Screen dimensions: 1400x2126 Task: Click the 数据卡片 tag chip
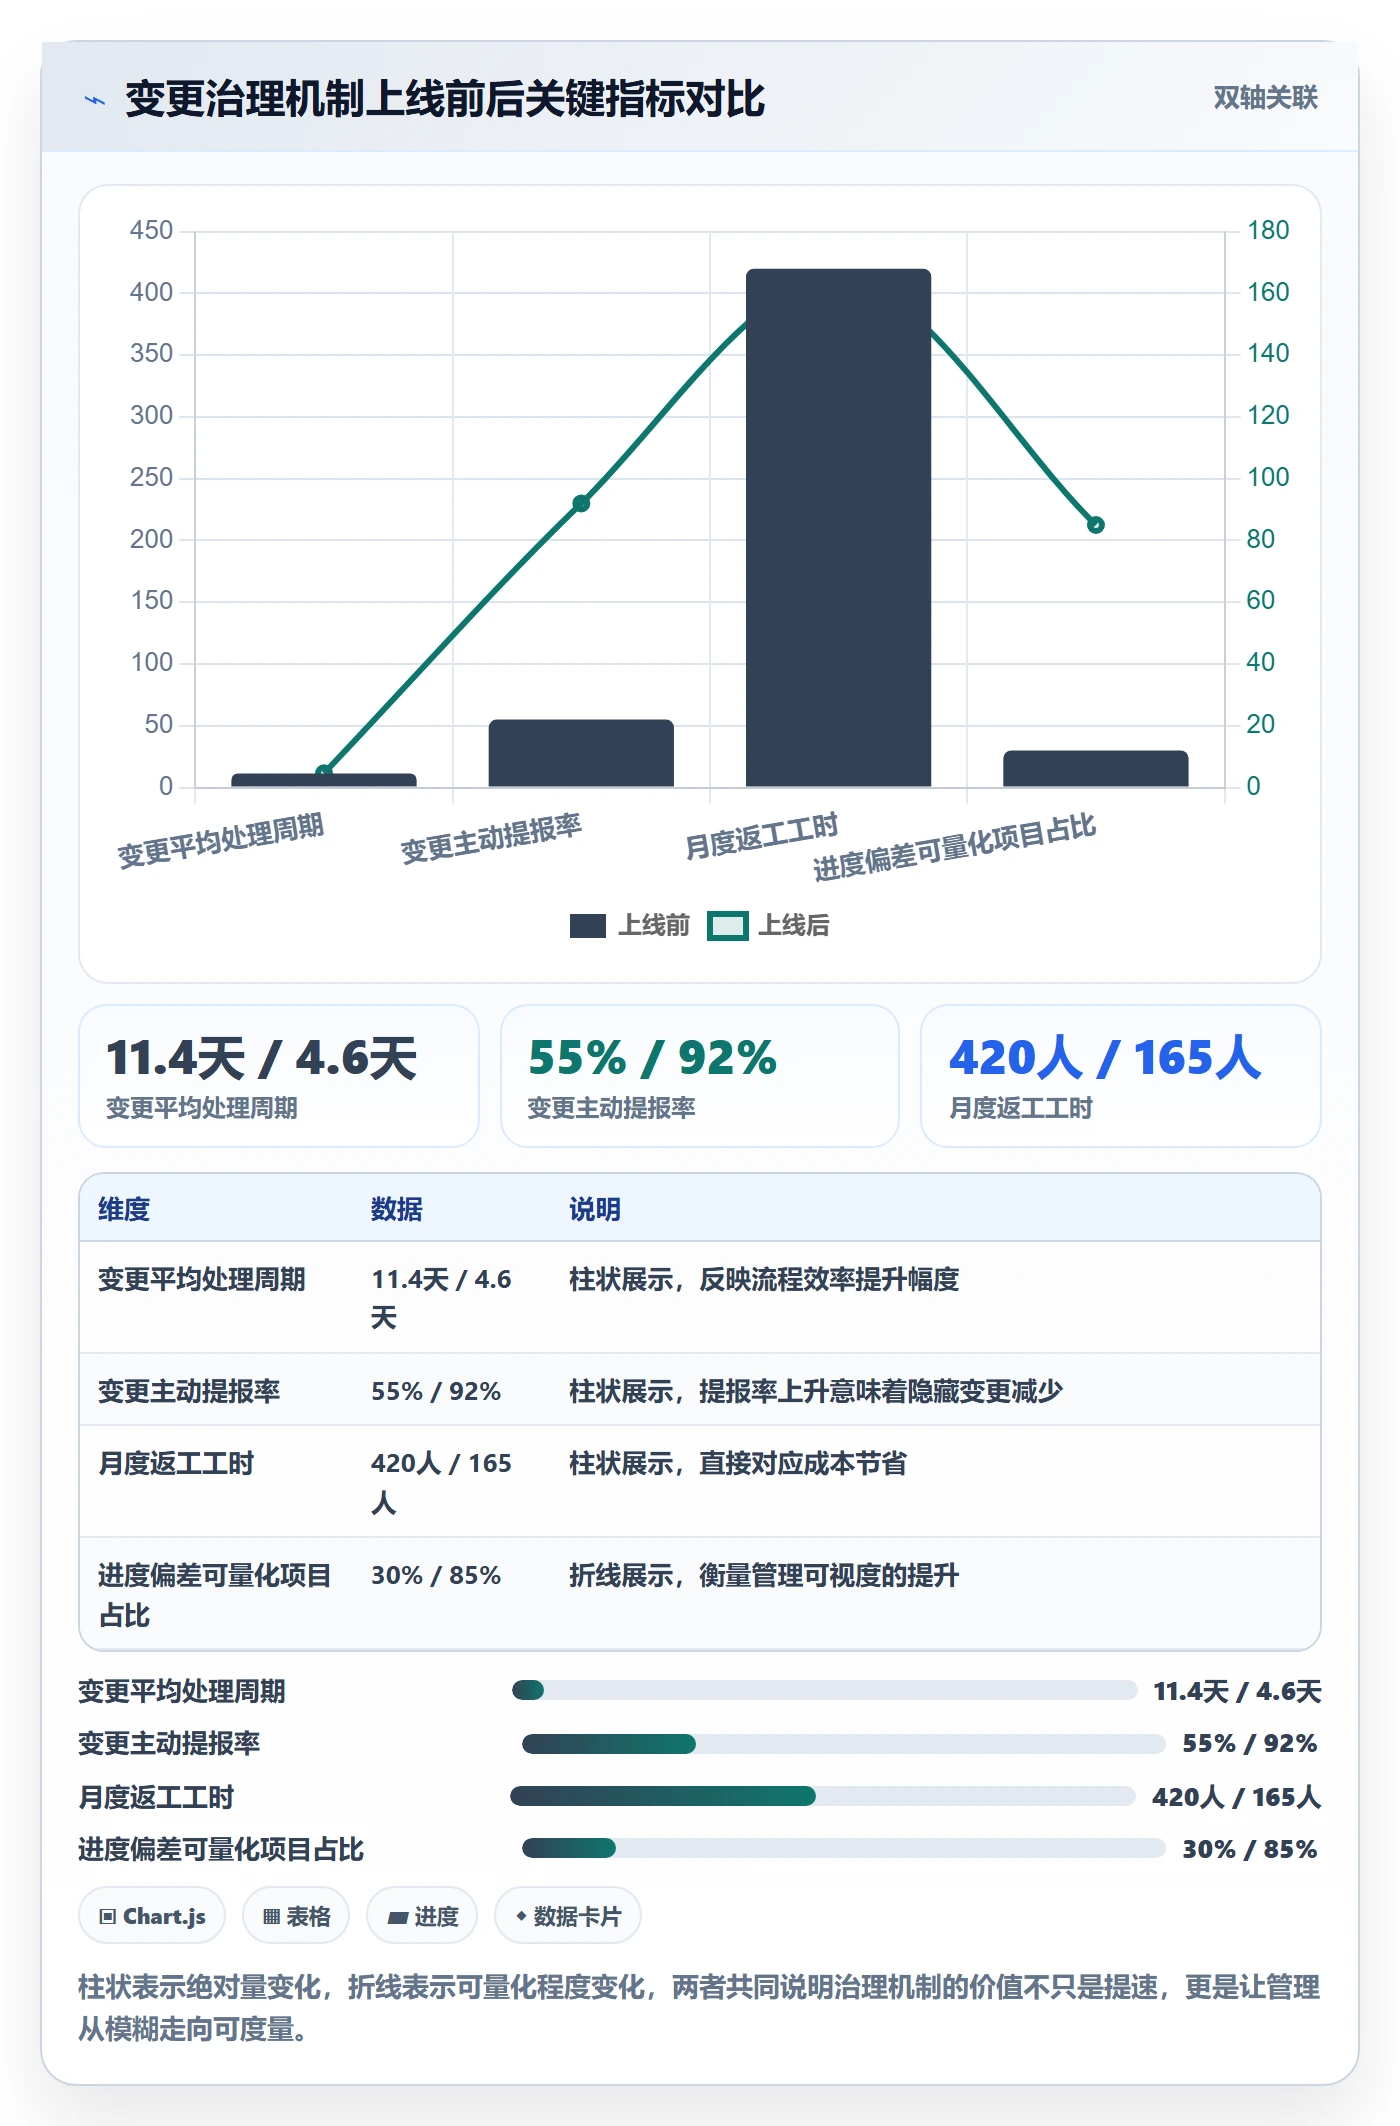[x=568, y=1916]
